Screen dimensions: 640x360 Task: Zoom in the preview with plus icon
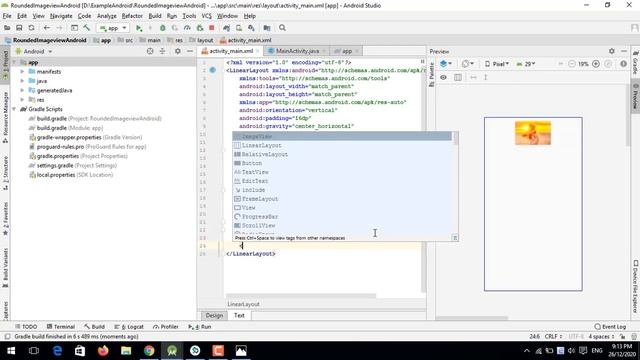(x=596, y=64)
